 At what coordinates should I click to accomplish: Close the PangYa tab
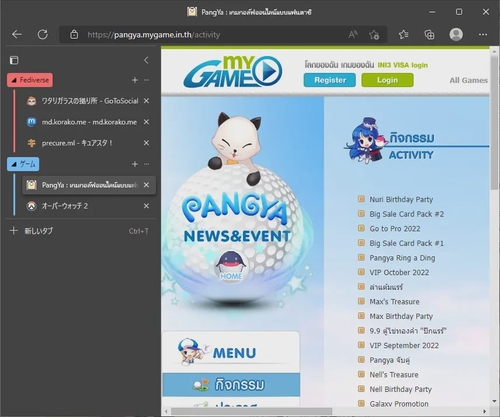pos(146,185)
